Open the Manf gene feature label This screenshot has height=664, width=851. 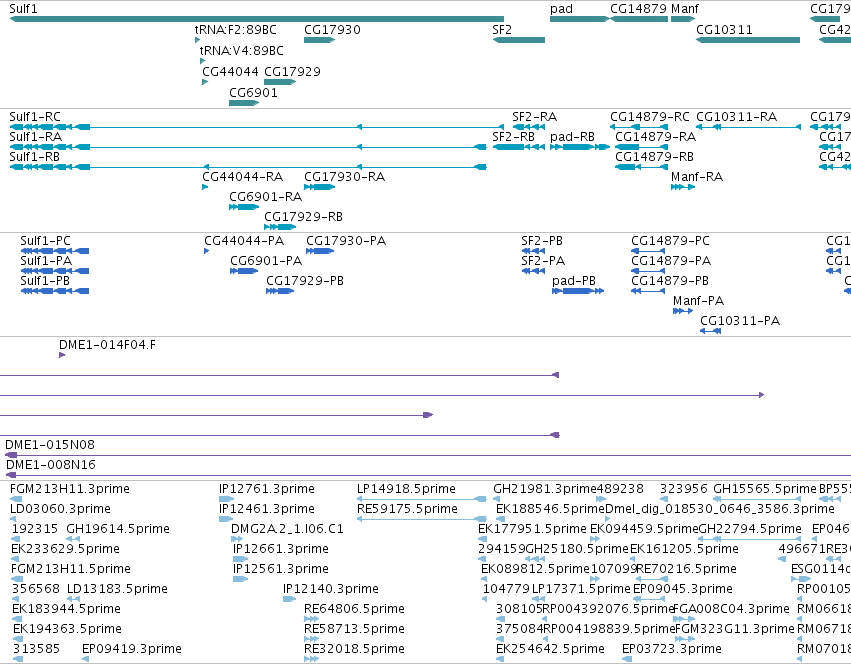pyautogui.click(x=685, y=9)
